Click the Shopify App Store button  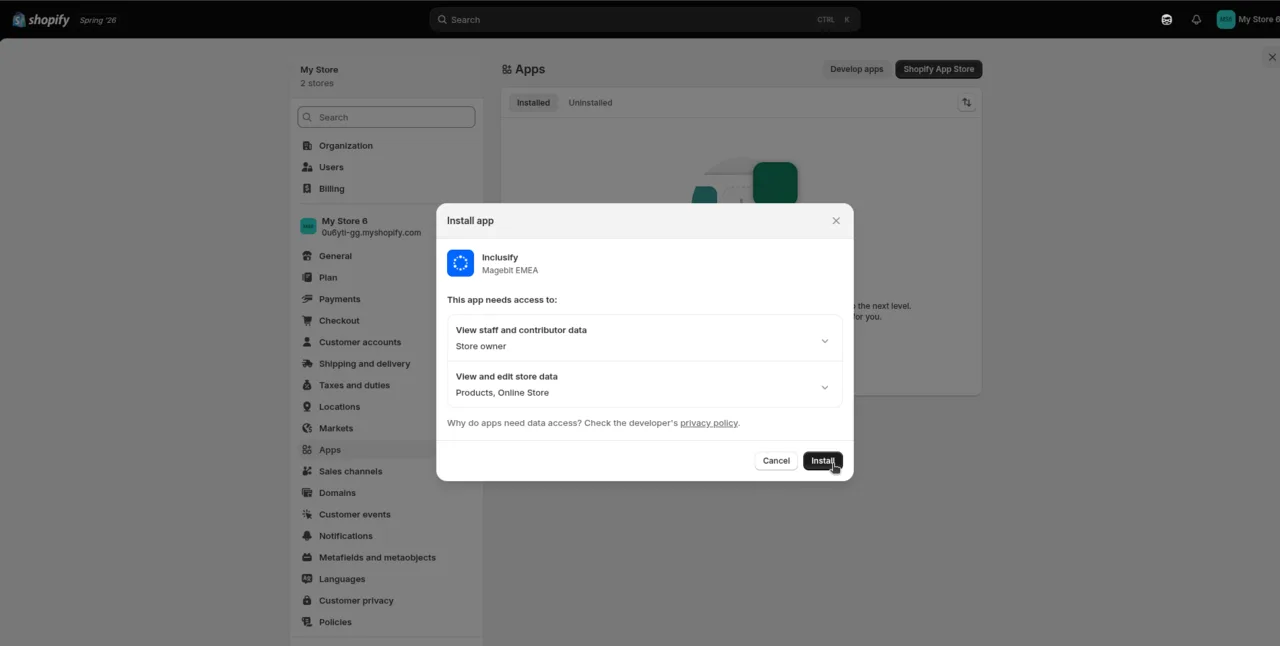click(x=939, y=69)
